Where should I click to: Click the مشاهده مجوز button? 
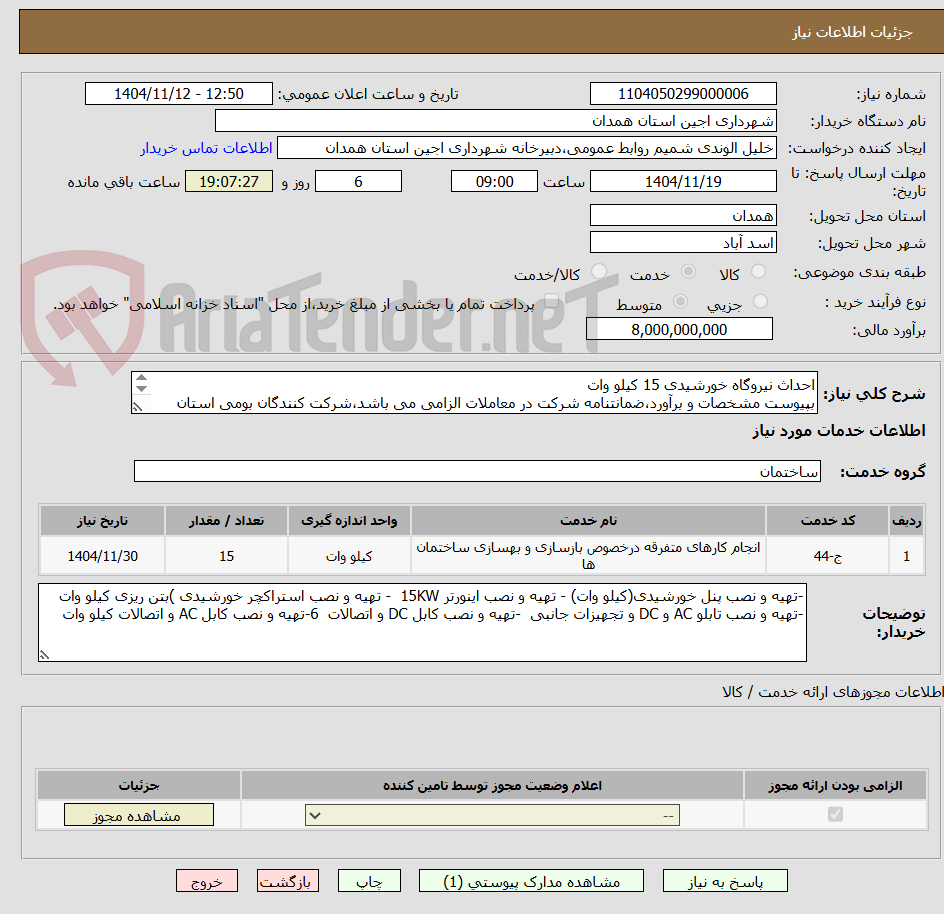coord(138,815)
